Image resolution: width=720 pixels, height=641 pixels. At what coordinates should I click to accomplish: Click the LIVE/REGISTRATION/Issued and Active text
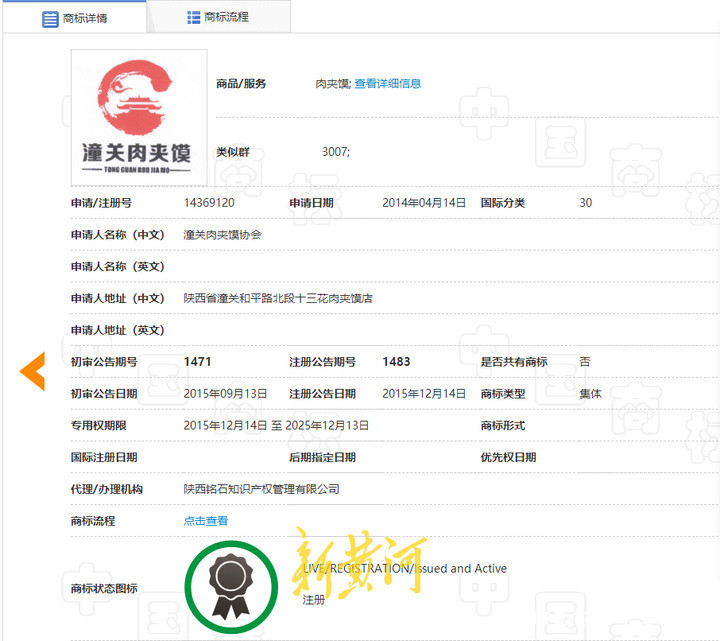[405, 568]
